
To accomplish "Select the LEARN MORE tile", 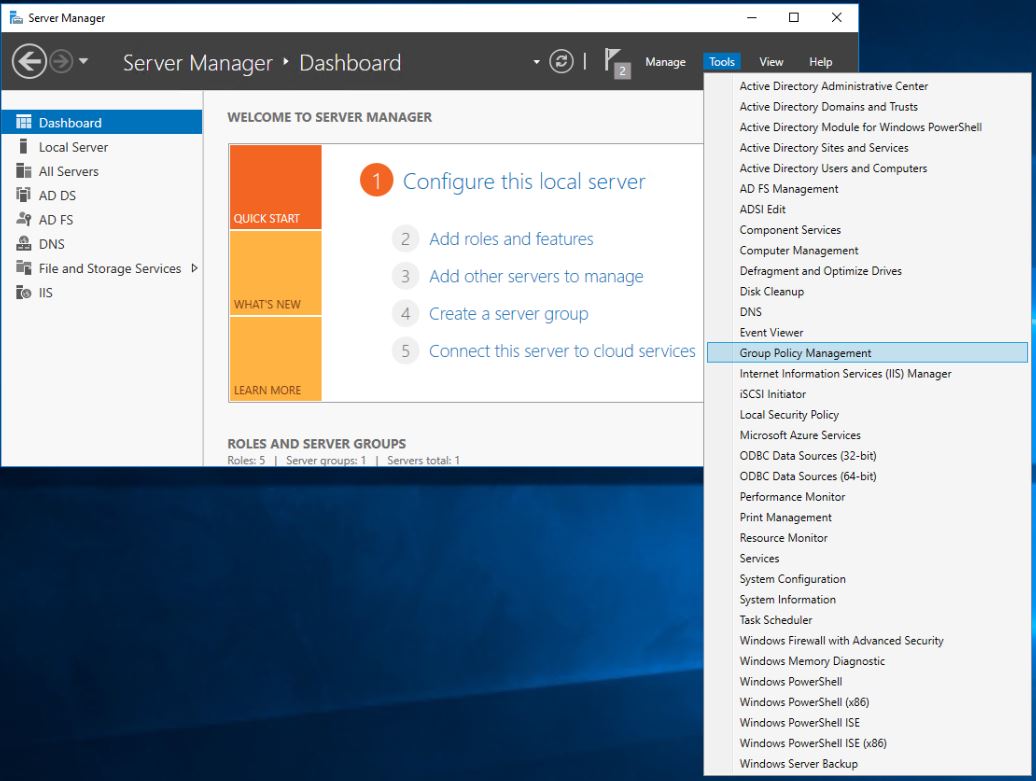I will point(275,359).
